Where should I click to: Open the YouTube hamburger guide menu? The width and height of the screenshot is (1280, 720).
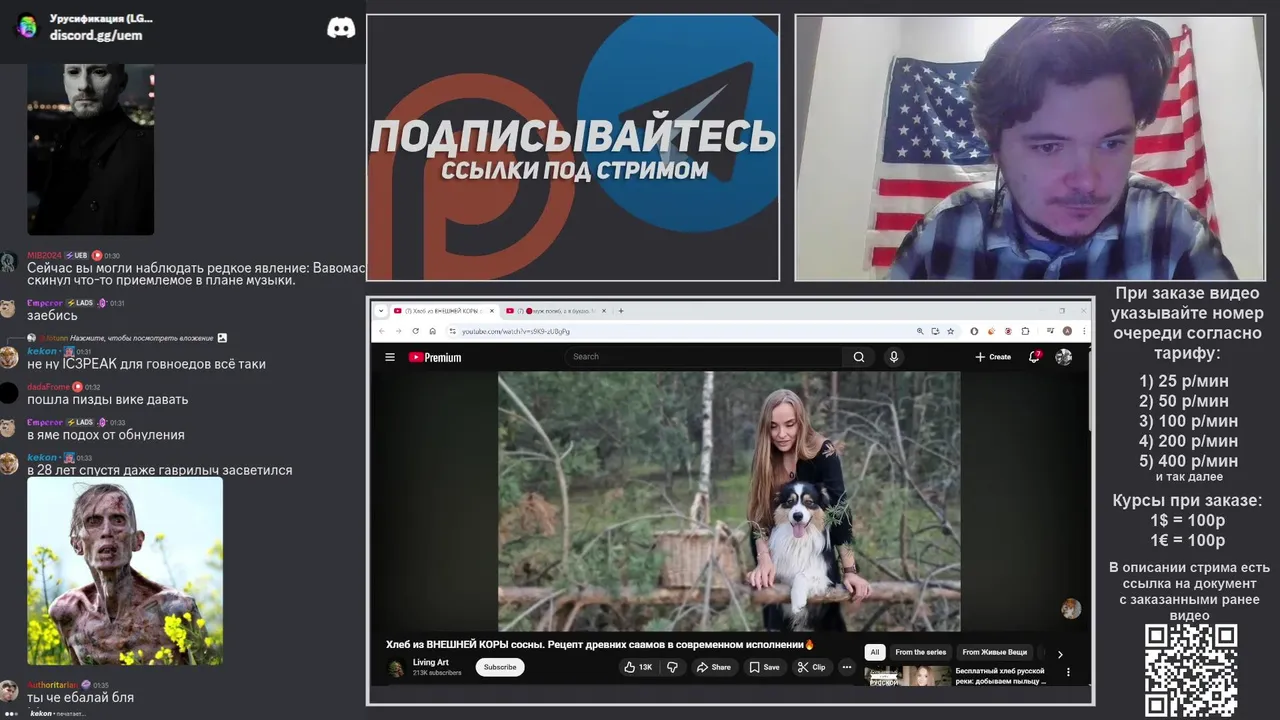(x=390, y=357)
